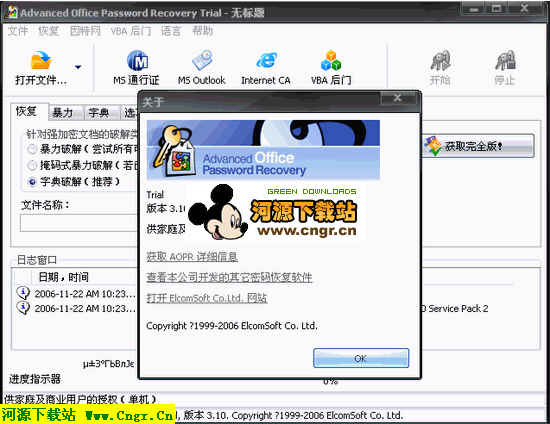This screenshot has height=424, width=550.
Task: Select the 暴力破解 radio option
Action: click(32, 149)
